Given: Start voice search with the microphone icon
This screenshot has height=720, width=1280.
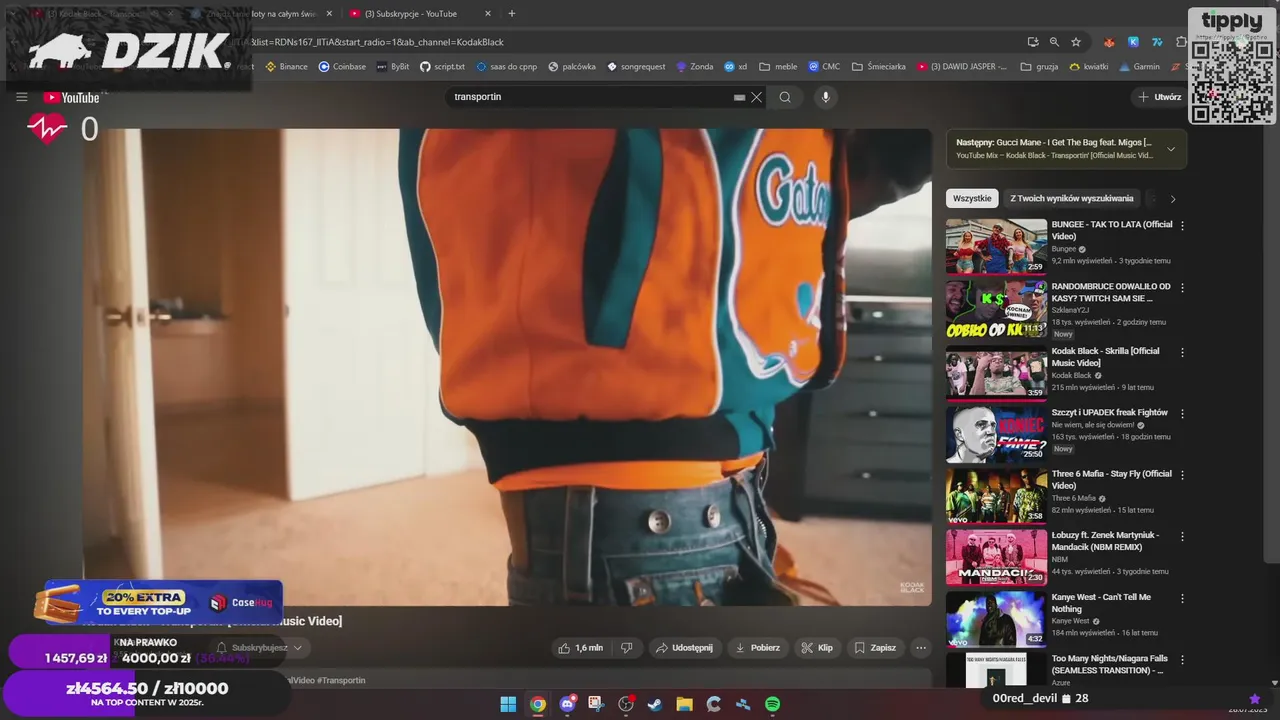Looking at the screenshot, I should (x=825, y=97).
